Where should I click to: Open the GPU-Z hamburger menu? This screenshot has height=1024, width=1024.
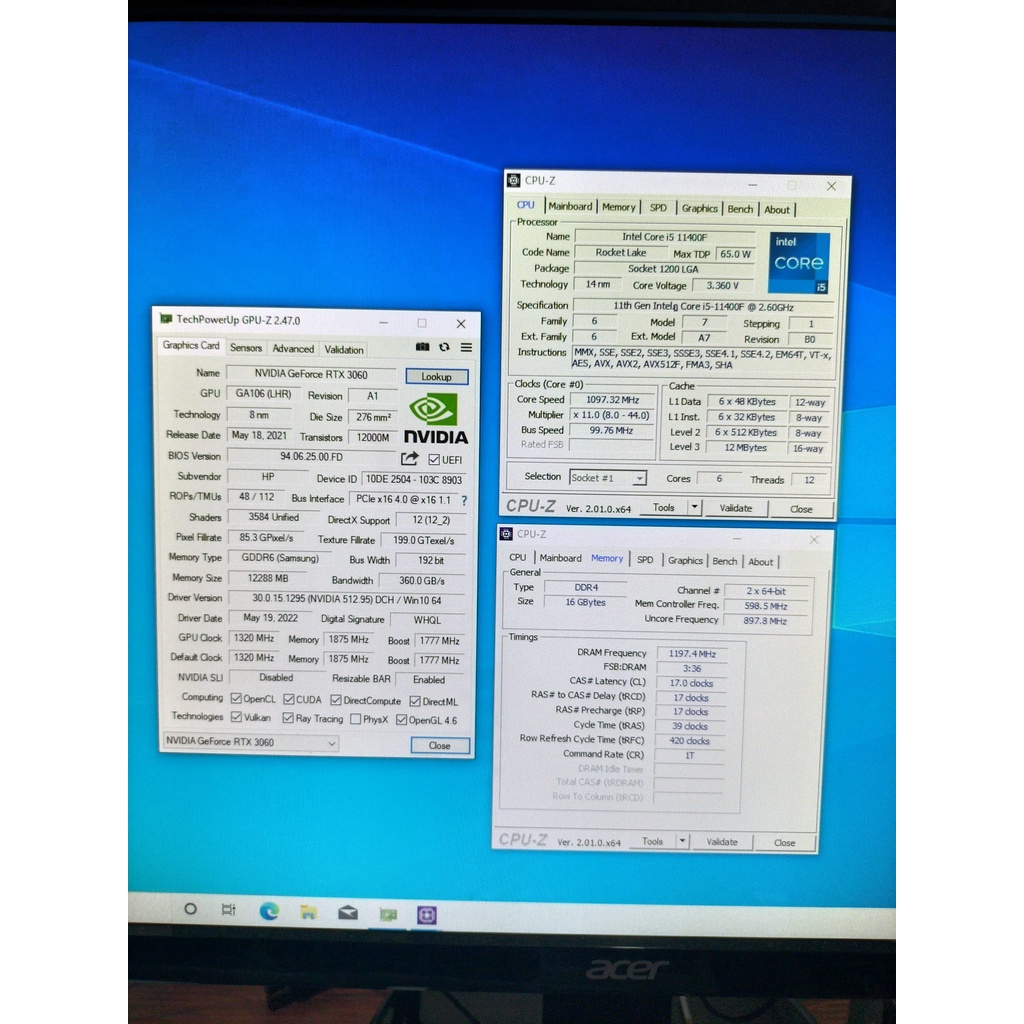click(x=466, y=348)
